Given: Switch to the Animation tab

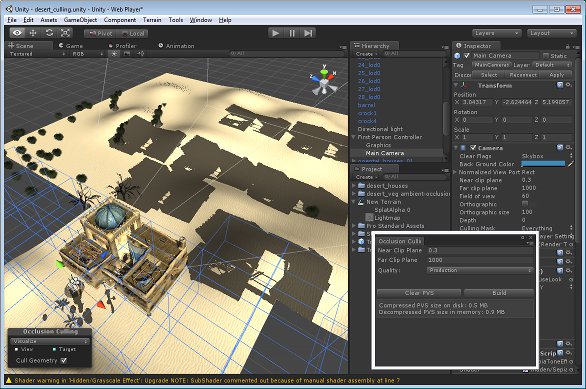Looking at the screenshot, I should [176, 46].
